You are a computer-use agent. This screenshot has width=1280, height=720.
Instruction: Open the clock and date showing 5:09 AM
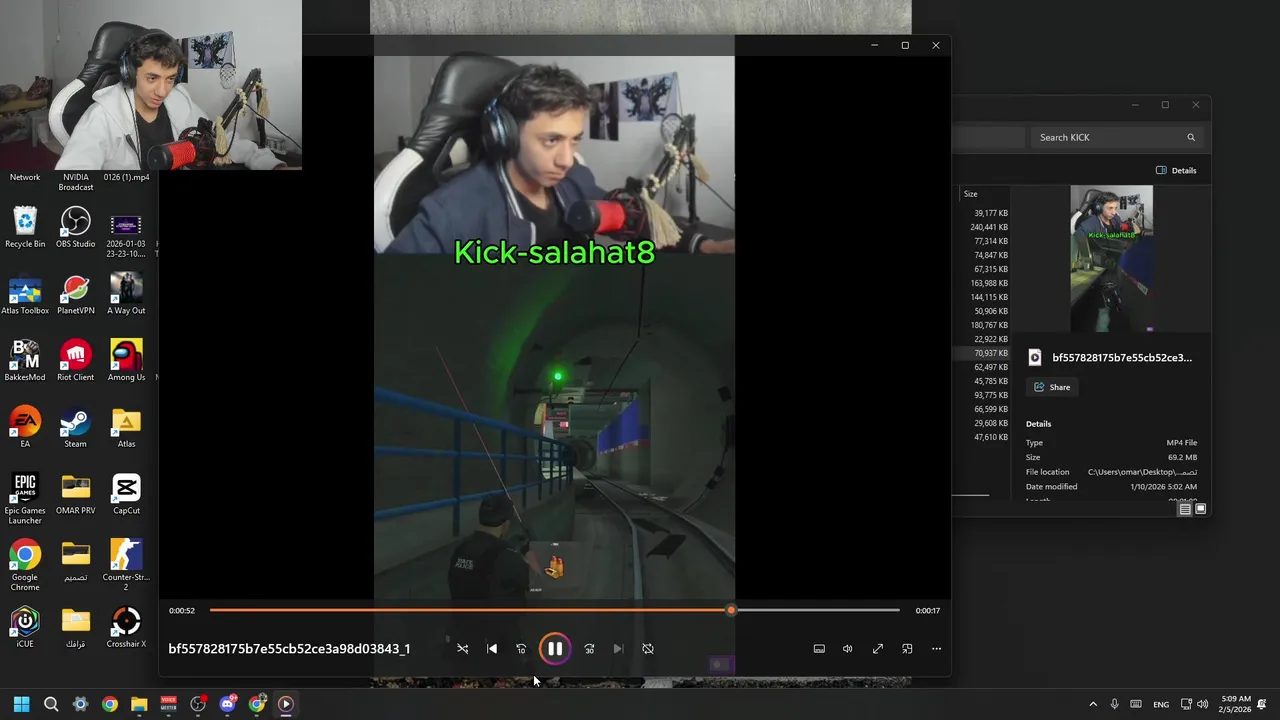(1235, 704)
